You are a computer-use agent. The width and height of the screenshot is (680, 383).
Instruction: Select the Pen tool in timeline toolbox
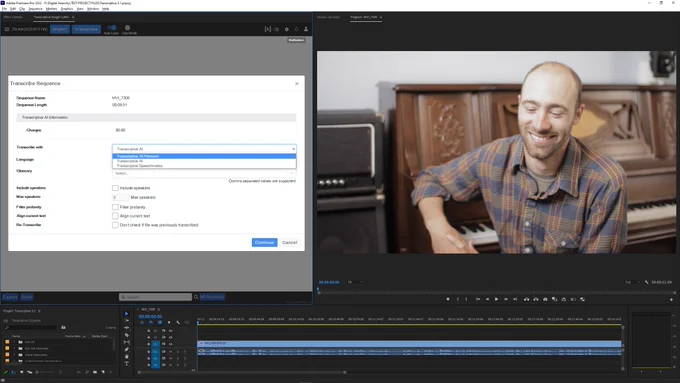tap(127, 349)
